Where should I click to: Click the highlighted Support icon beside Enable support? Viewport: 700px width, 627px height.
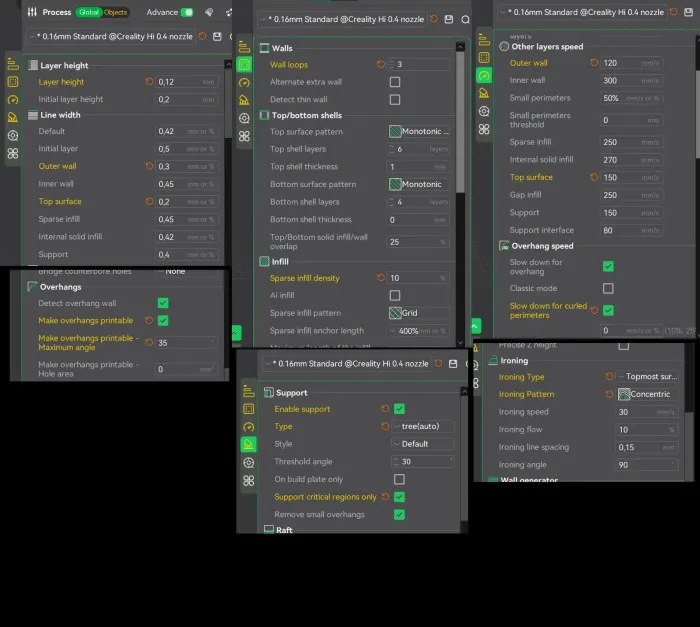click(248, 444)
